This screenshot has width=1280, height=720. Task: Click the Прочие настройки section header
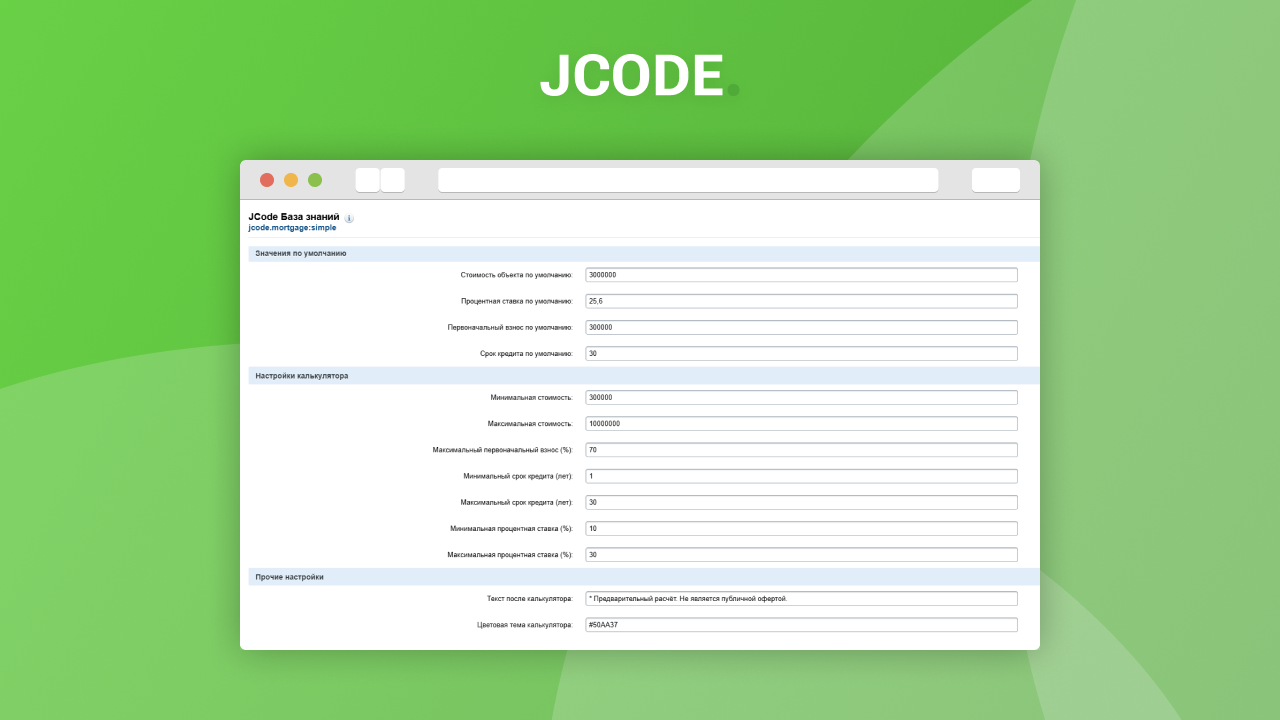[290, 577]
